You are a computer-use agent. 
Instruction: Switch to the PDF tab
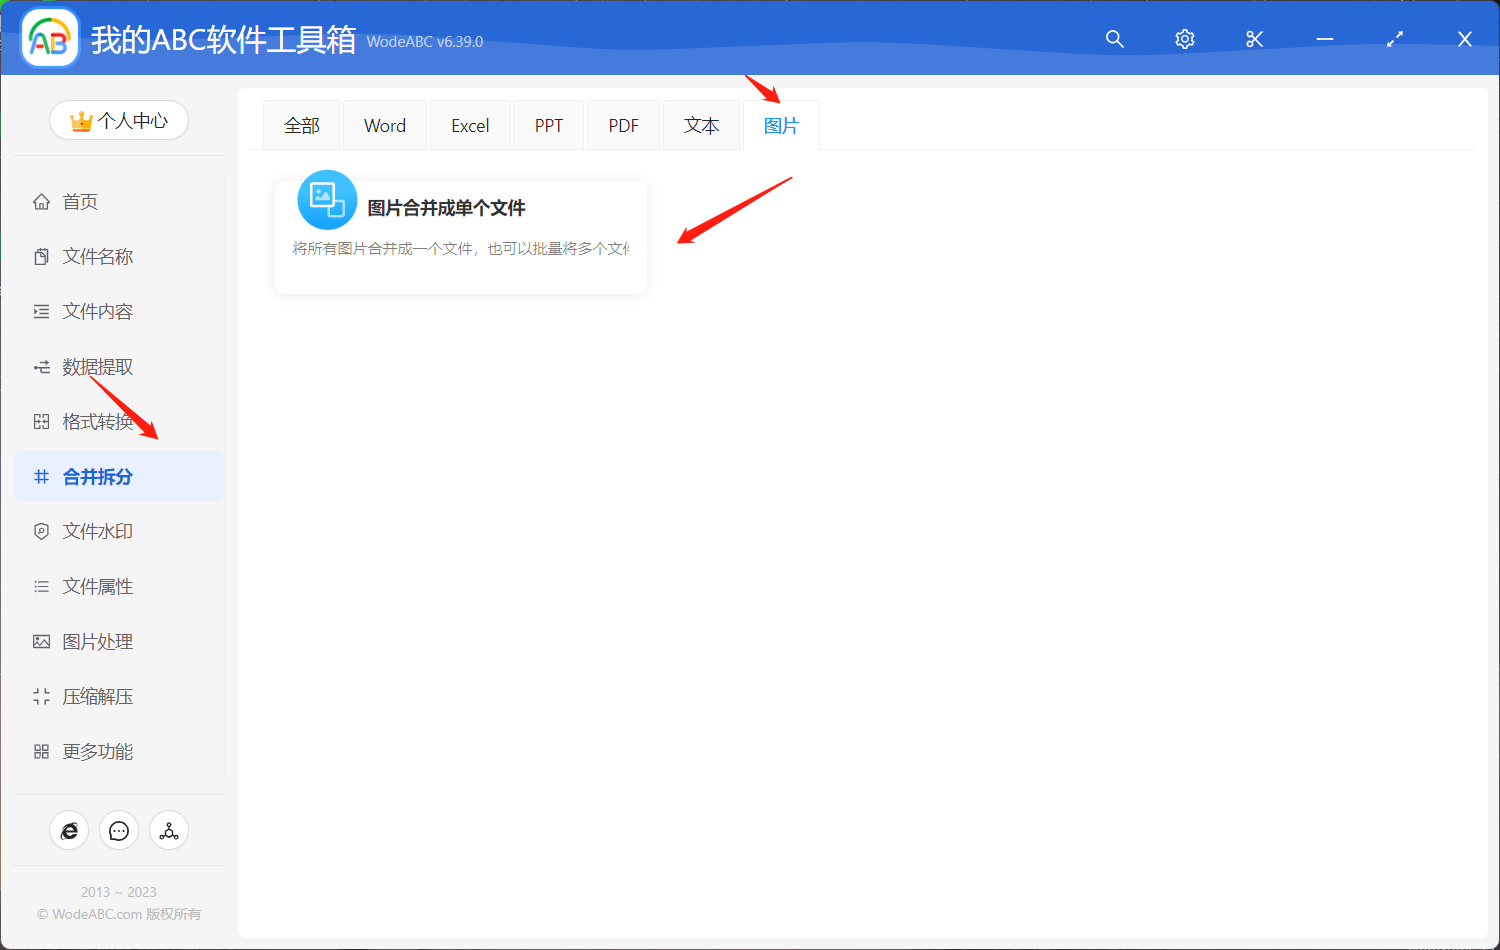(x=623, y=124)
